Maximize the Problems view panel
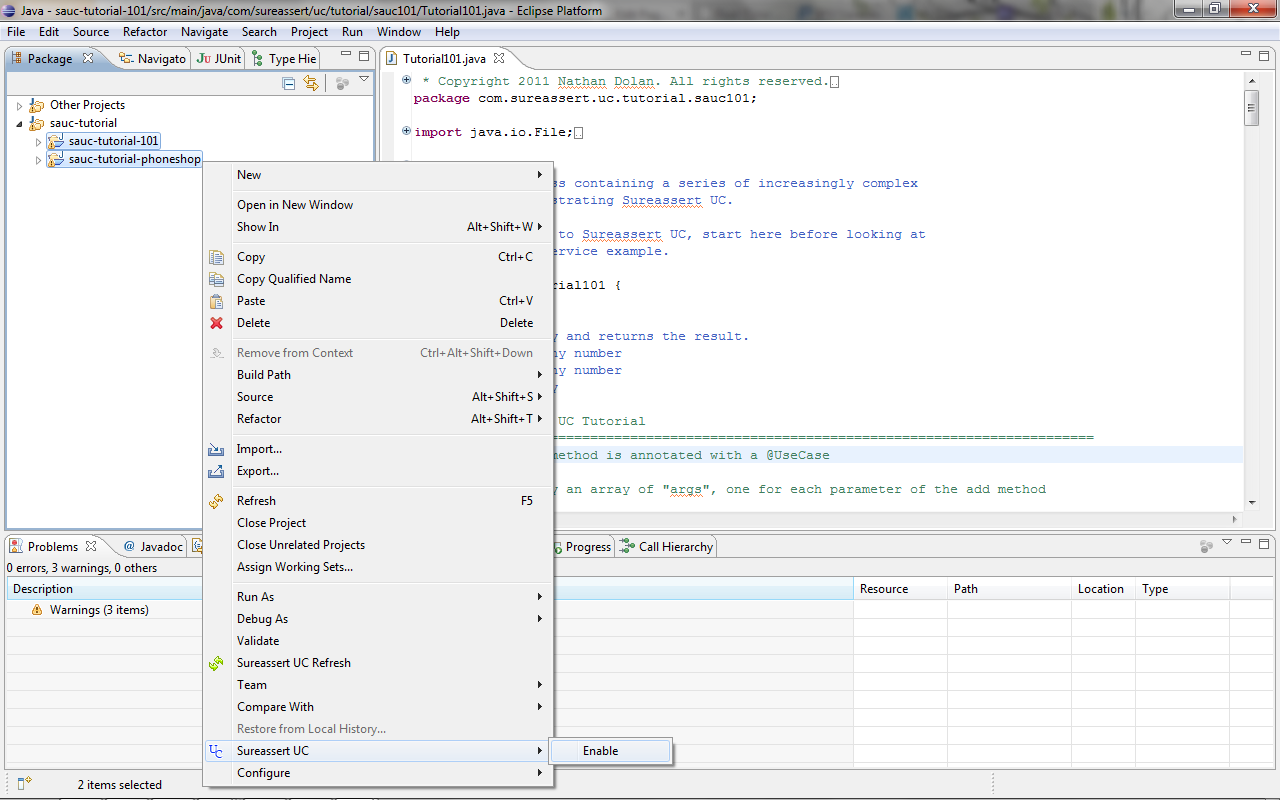 [x=1264, y=545]
